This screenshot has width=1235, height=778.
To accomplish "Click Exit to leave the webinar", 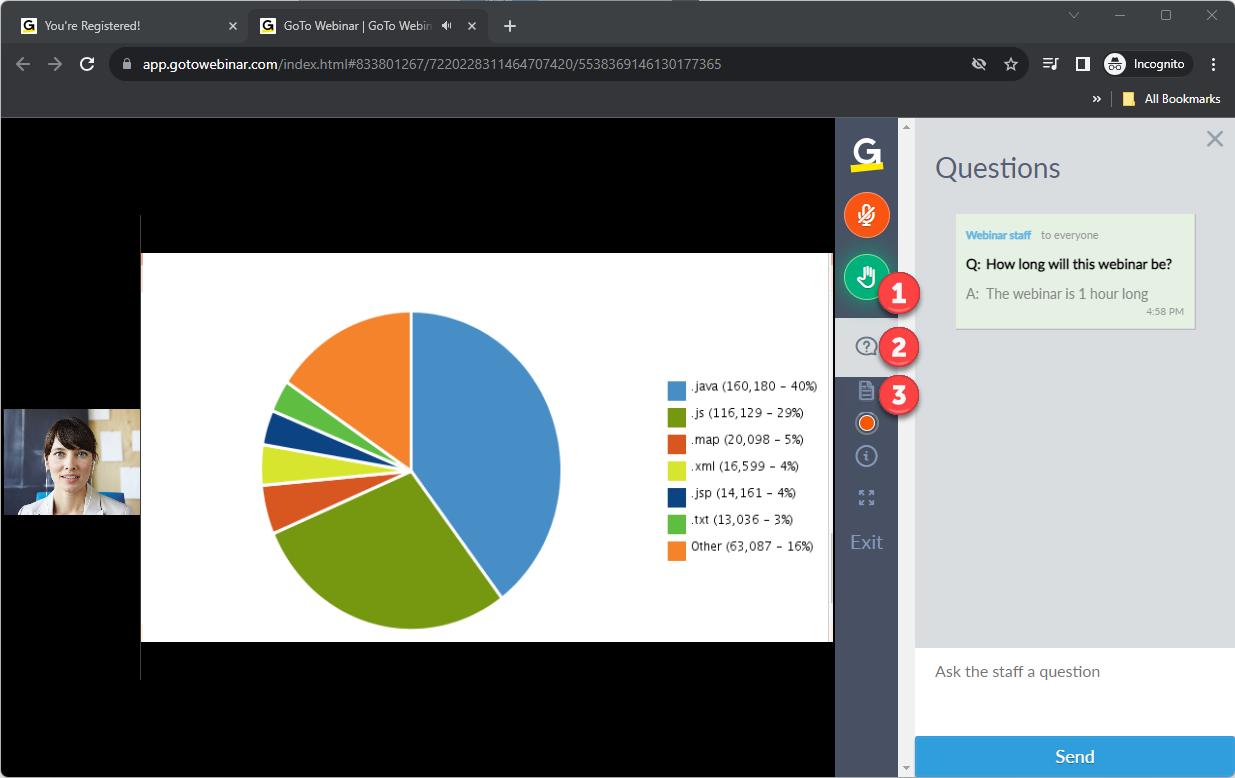I will [x=866, y=542].
